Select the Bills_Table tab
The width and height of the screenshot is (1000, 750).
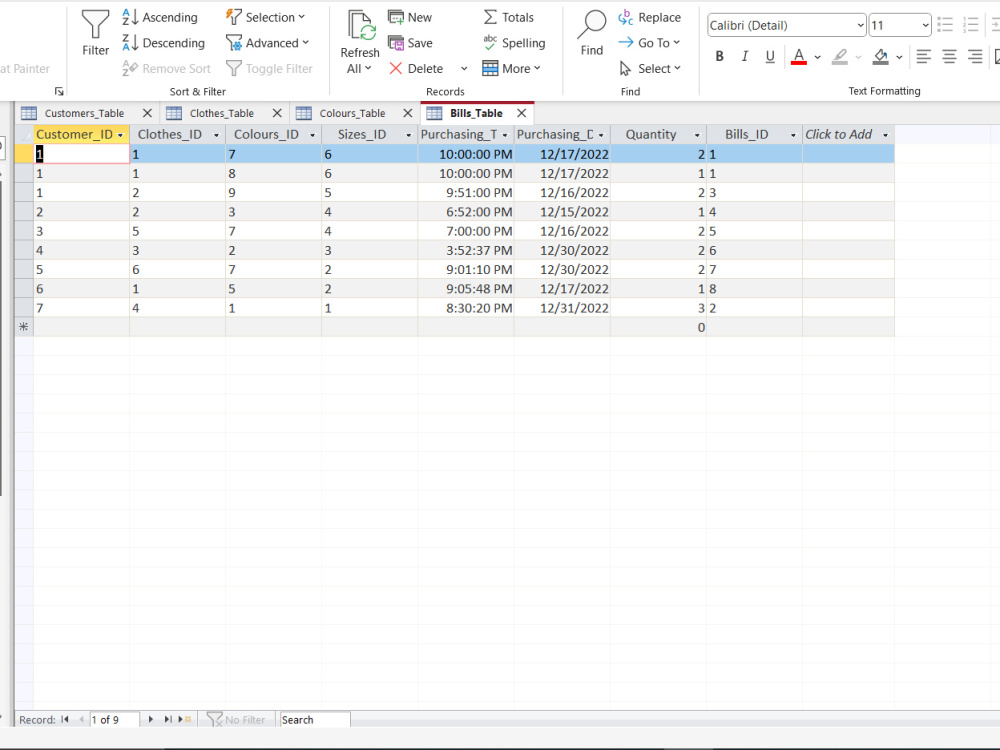(476, 113)
